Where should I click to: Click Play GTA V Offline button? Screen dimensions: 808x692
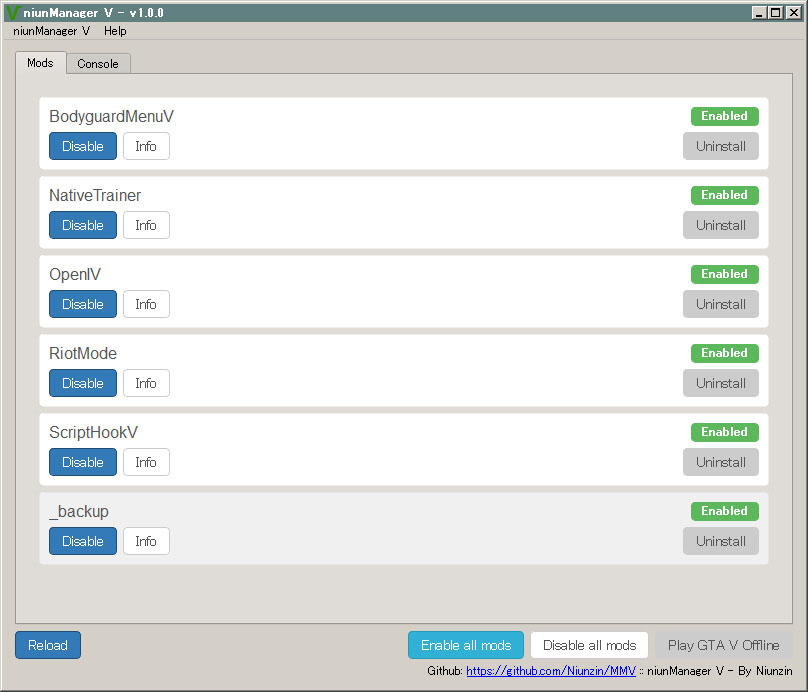pos(723,645)
